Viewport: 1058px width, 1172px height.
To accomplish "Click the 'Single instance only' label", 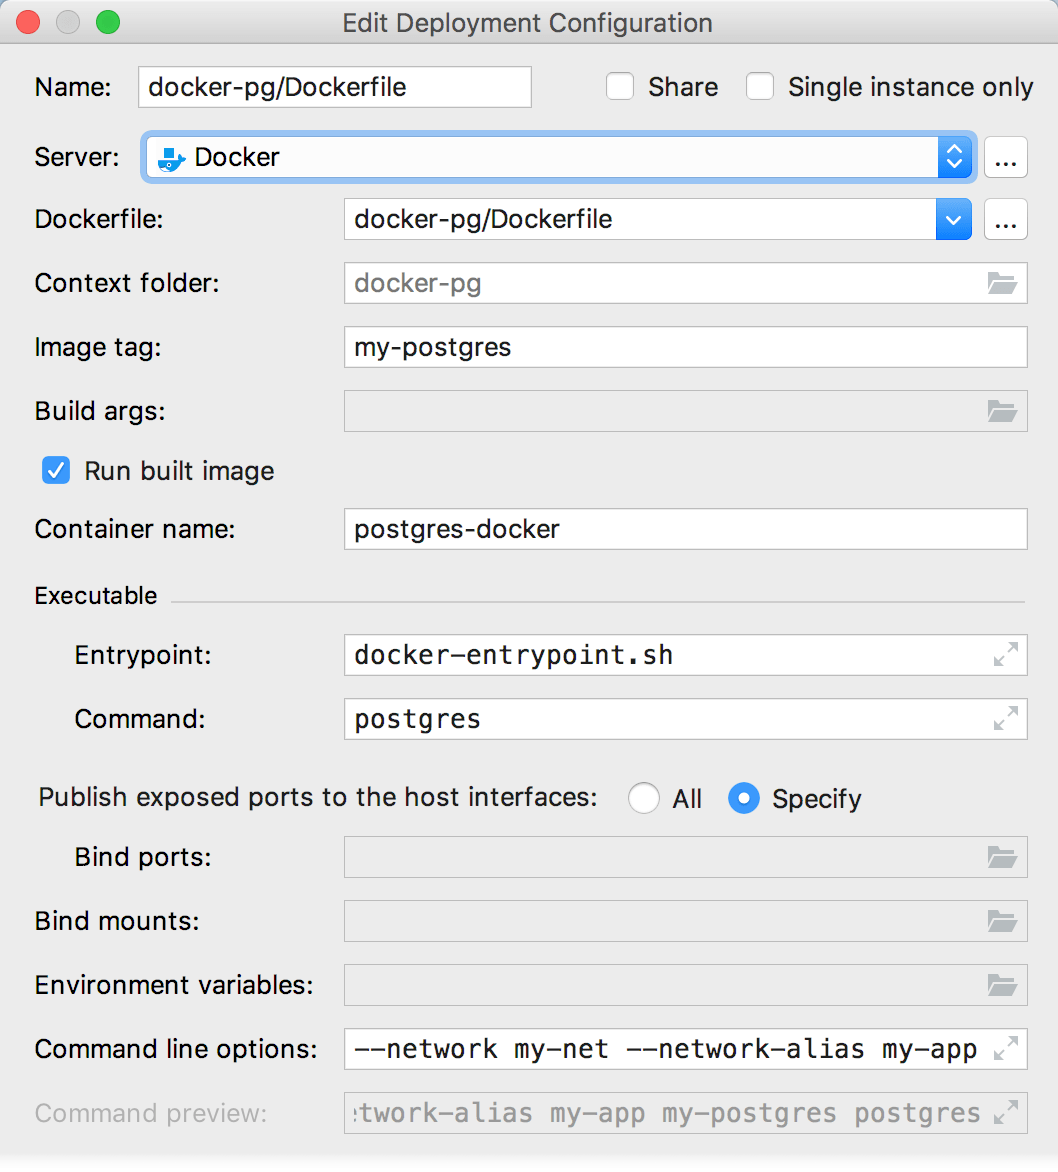I will point(911,87).
